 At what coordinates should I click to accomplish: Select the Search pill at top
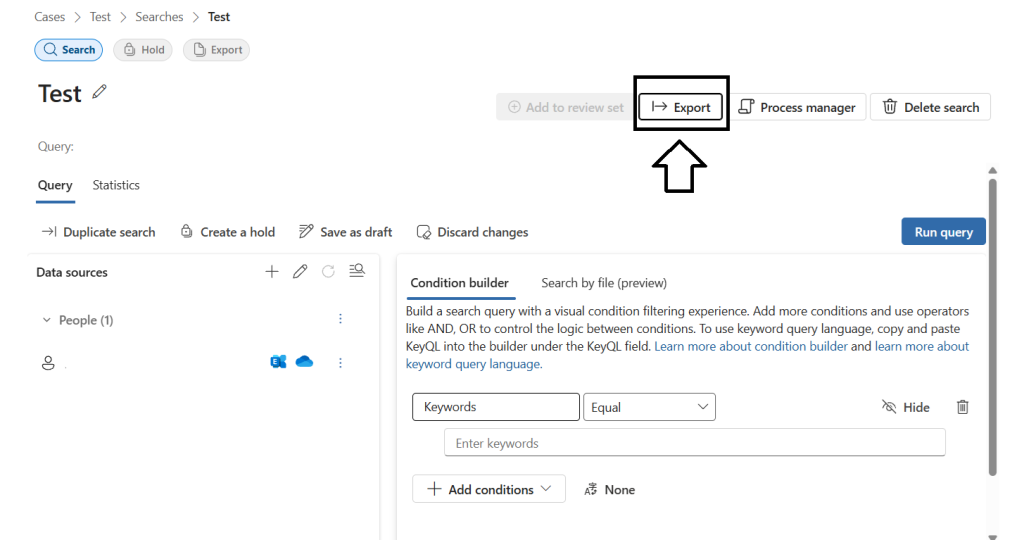coord(69,50)
